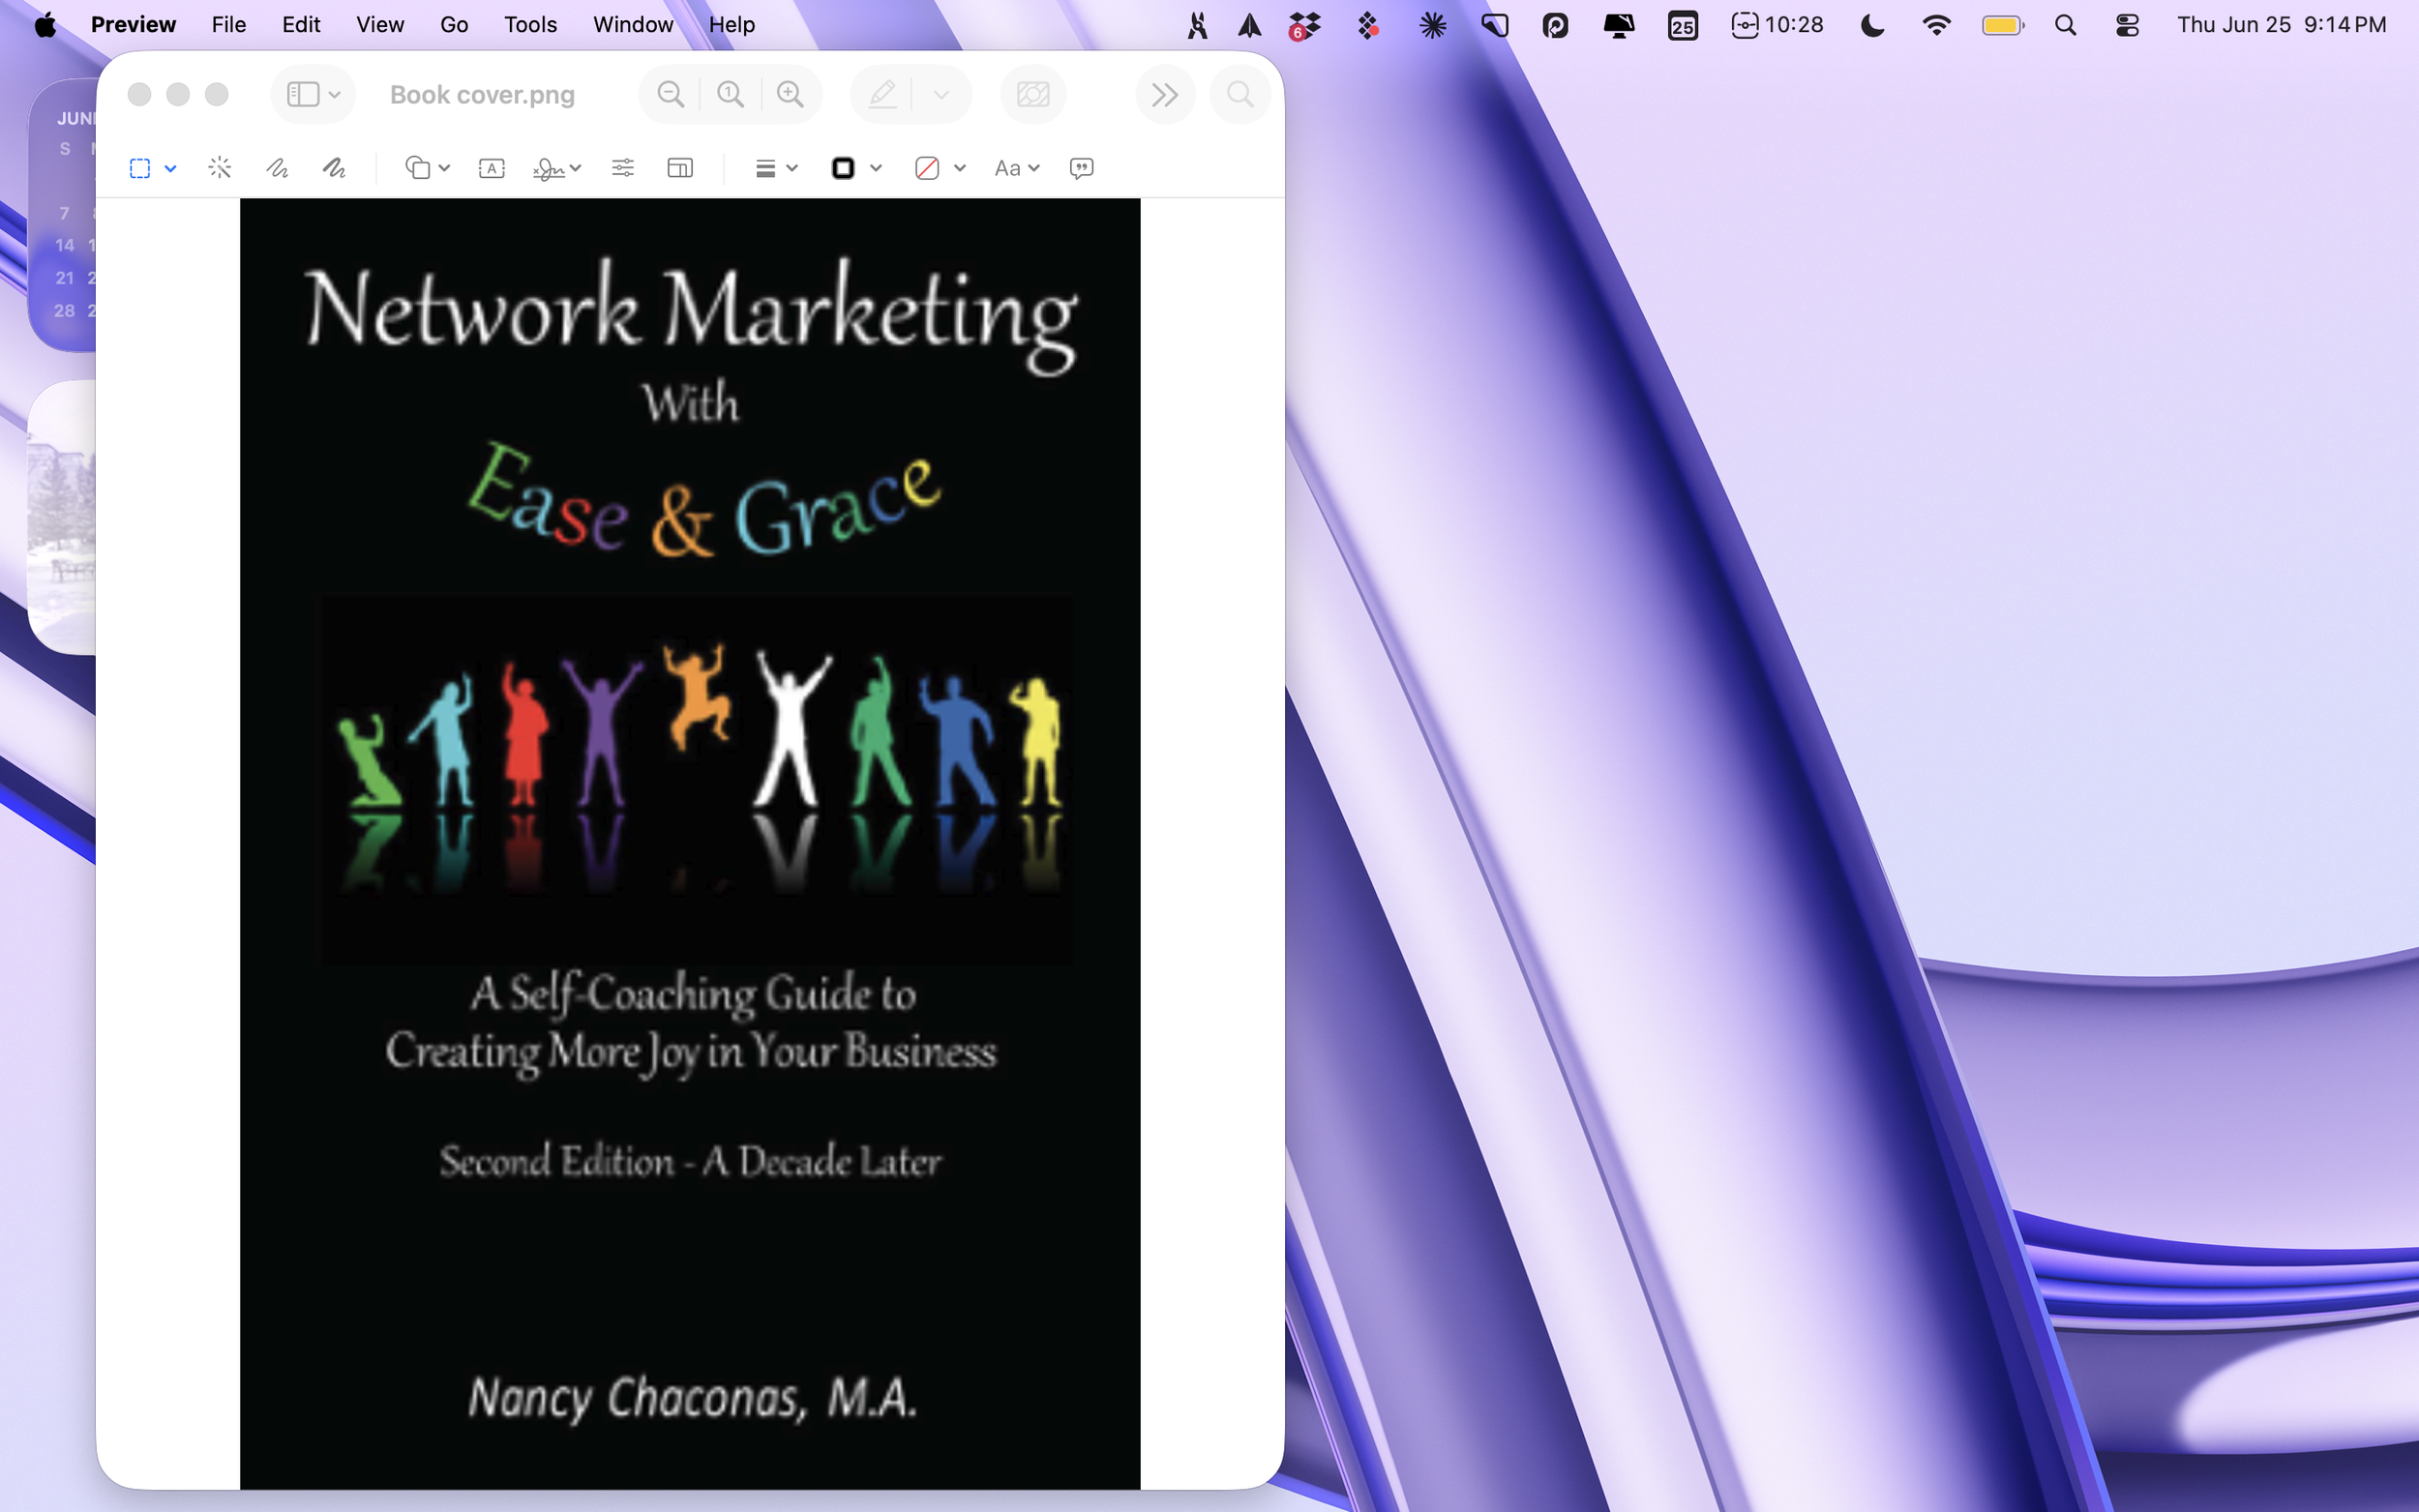Screen dimensions: 2419x1512
Task: Open the calendar 25 menu bar icon
Action: click(1682, 25)
